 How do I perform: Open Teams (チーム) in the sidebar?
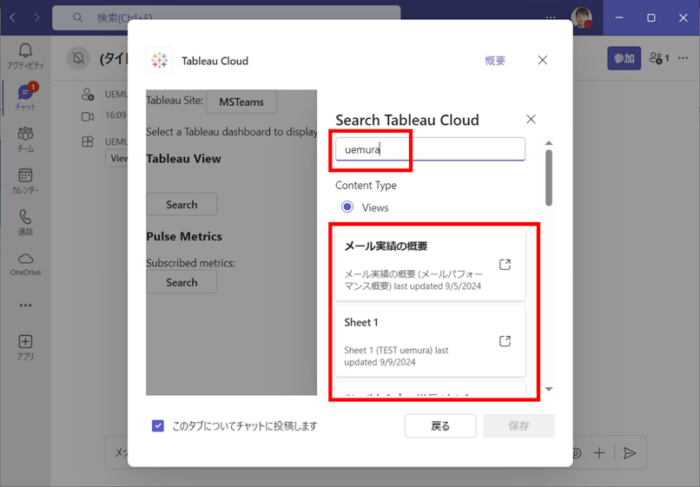coord(25,139)
